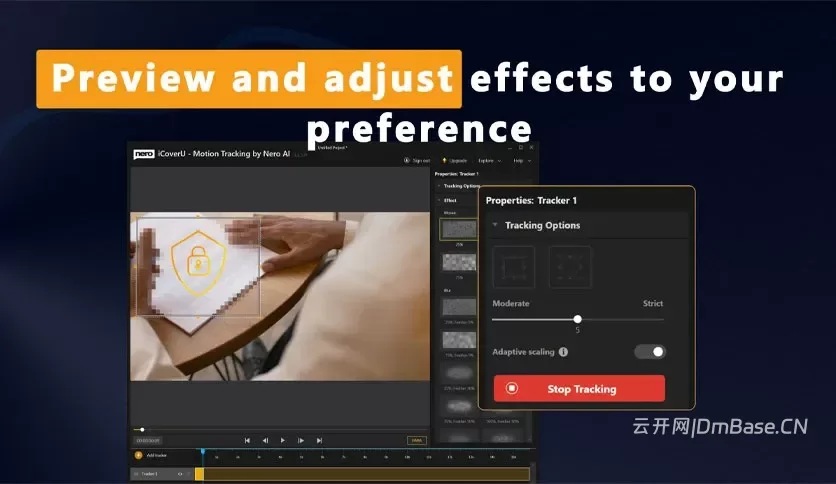Collapse Tracking Options in the background Properties panel
The width and height of the screenshot is (836, 484).
tap(439, 186)
